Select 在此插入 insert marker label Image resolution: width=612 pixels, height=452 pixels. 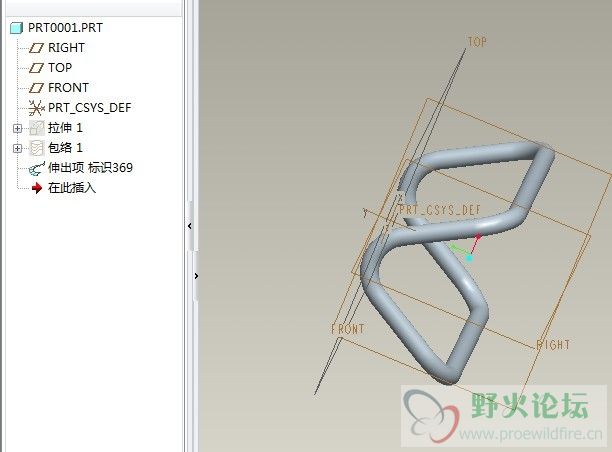72,188
